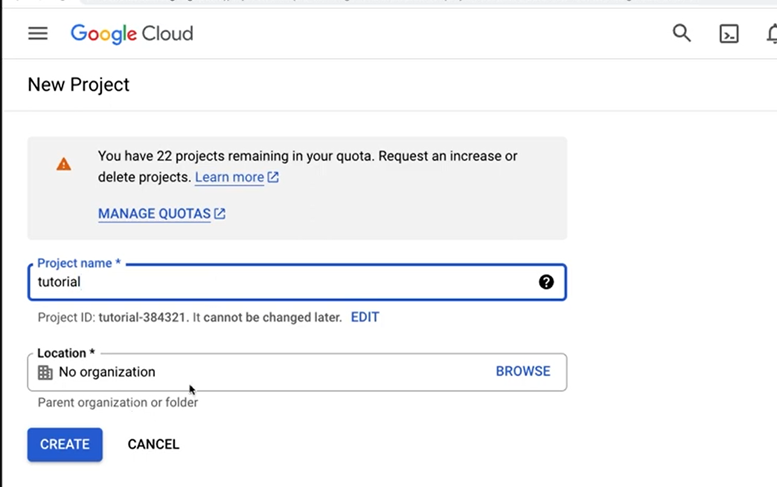The image size is (777, 487).
Task: Click external-link icon beside Learn more
Action: [274, 178]
